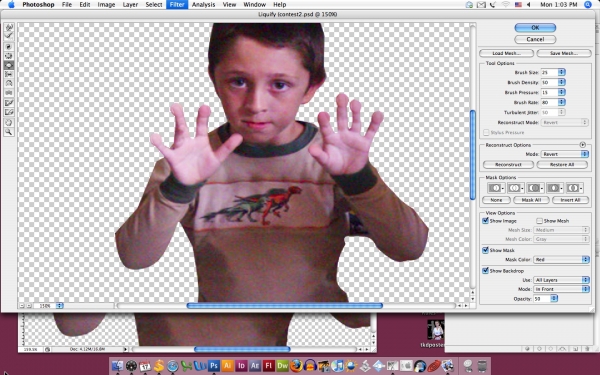Click the Liquify horizontal scrollbar thumb
The height and width of the screenshot is (375, 600).
click(285, 305)
